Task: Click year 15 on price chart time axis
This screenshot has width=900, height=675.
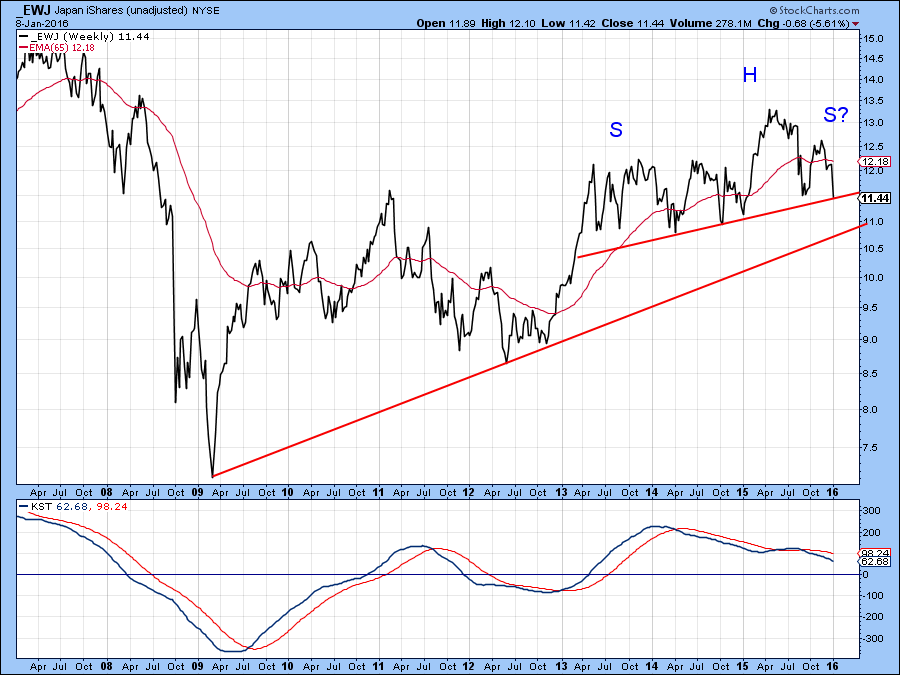Action: coord(742,492)
